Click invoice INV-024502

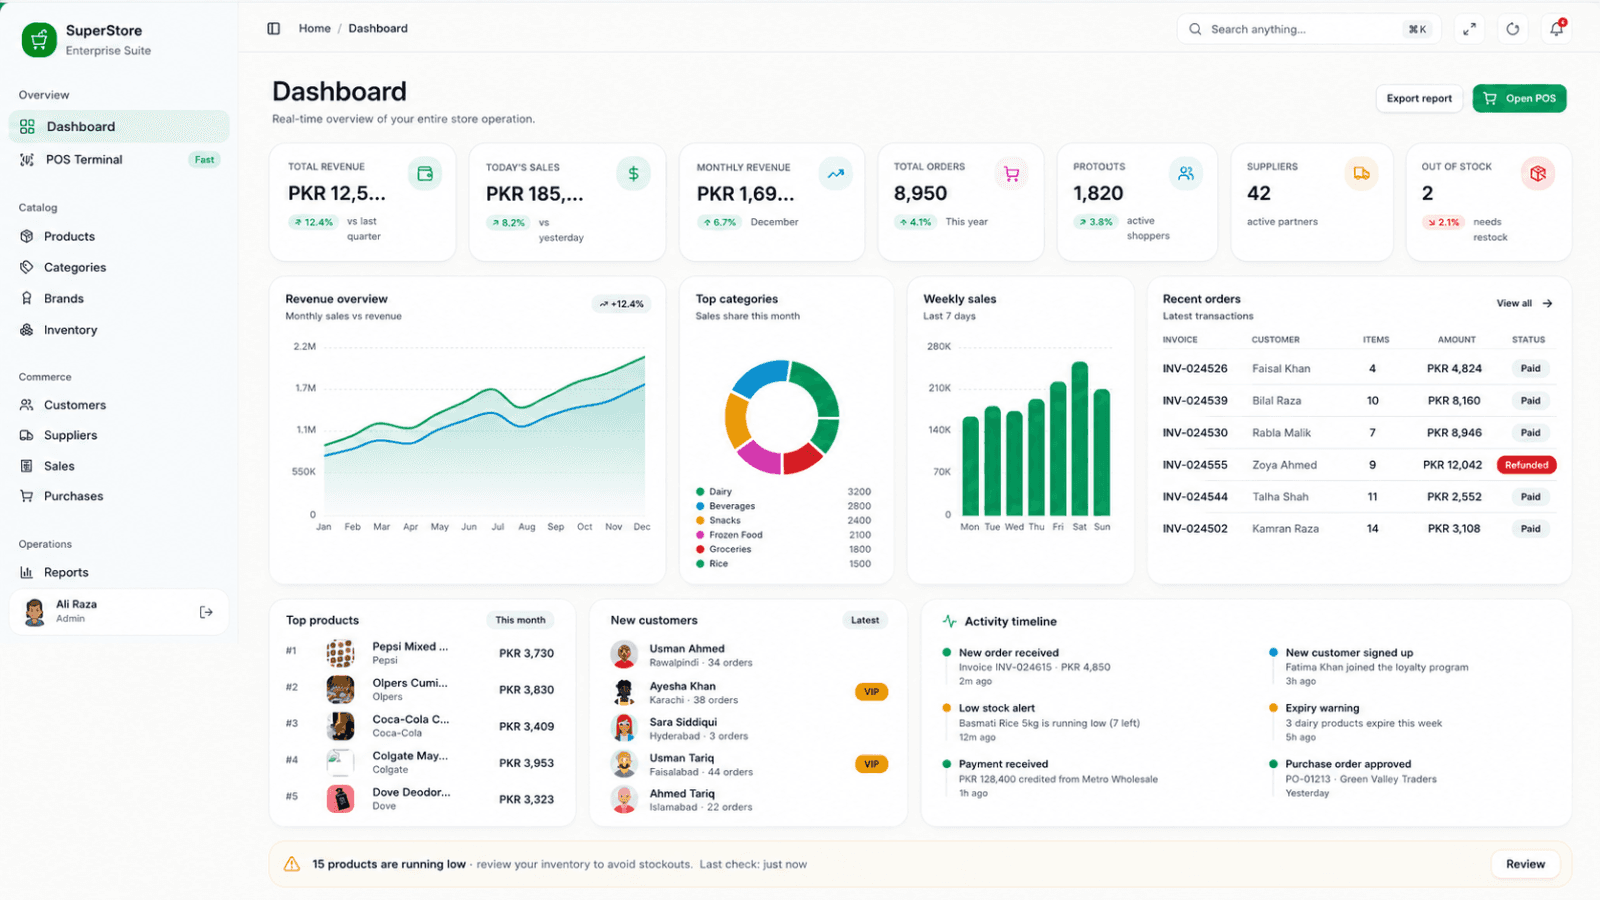(x=1195, y=528)
